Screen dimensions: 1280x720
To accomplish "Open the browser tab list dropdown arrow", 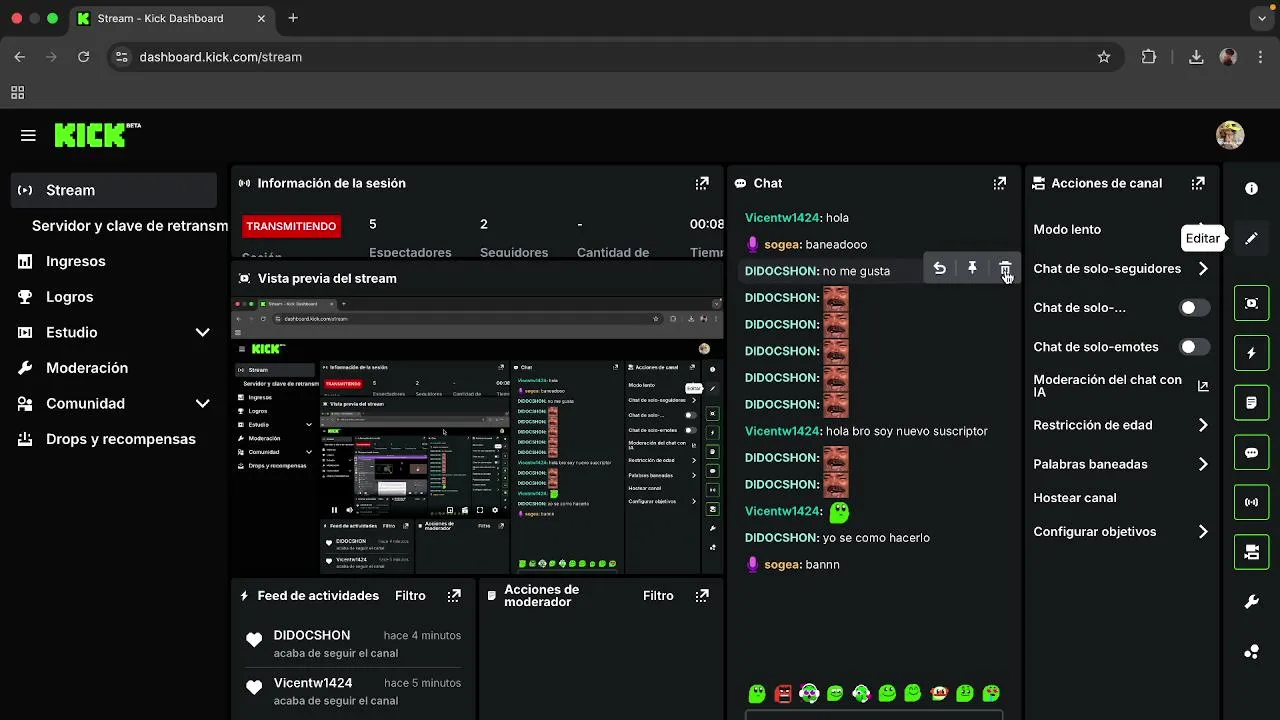I will click(x=1262, y=18).
